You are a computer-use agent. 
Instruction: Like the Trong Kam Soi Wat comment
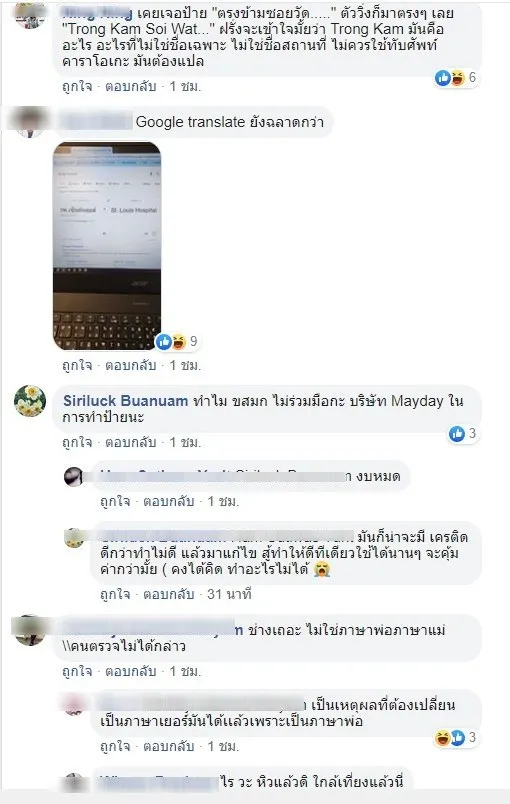pyautogui.click(x=77, y=87)
